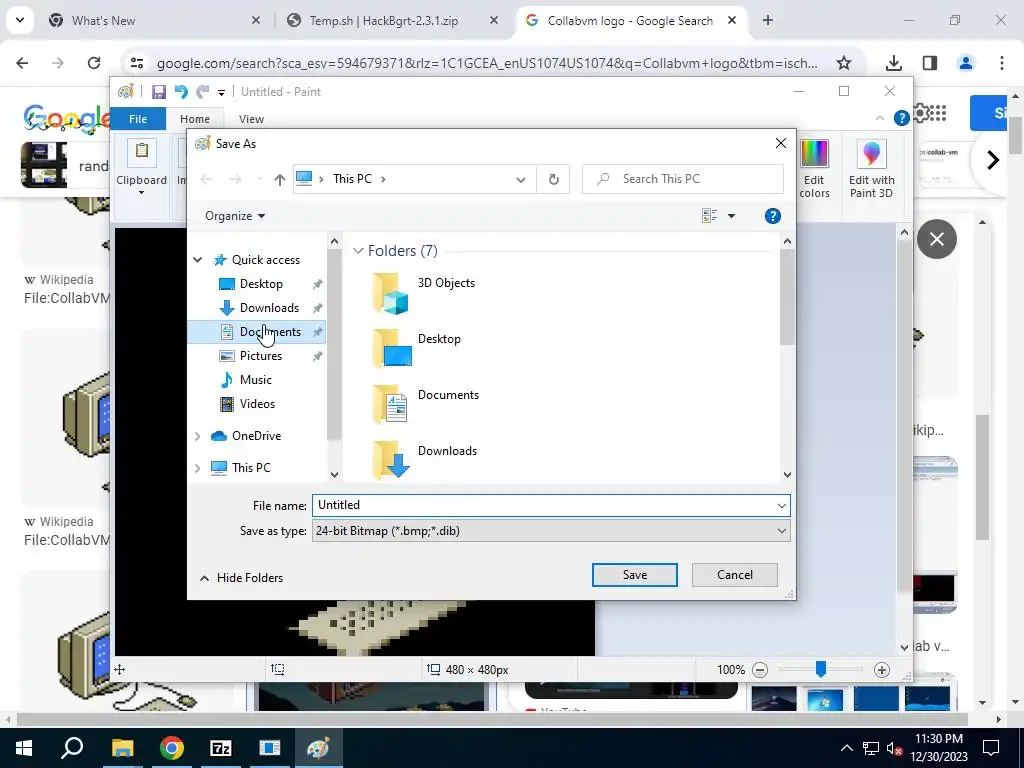Open Chrome three-dot menu
The width and height of the screenshot is (1024, 768).
coord(1002,63)
